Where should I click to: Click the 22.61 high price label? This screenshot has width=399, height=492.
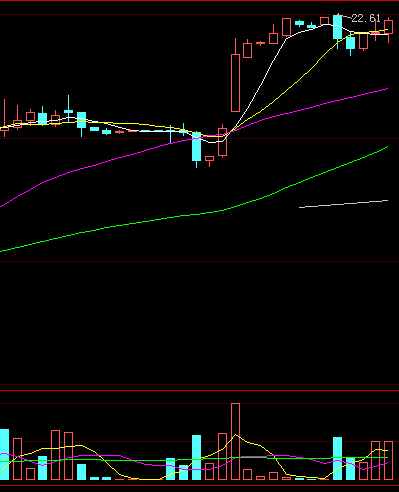366,18
